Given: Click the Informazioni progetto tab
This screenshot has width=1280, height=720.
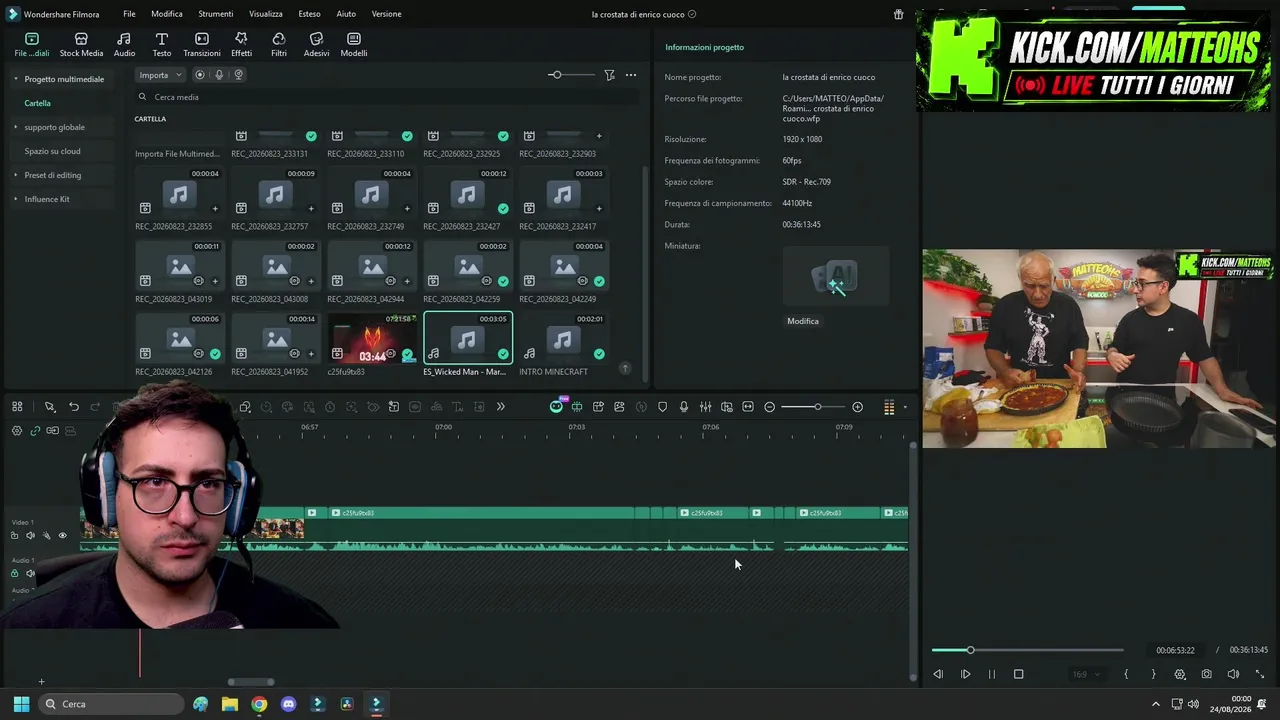Looking at the screenshot, I should tap(704, 47).
